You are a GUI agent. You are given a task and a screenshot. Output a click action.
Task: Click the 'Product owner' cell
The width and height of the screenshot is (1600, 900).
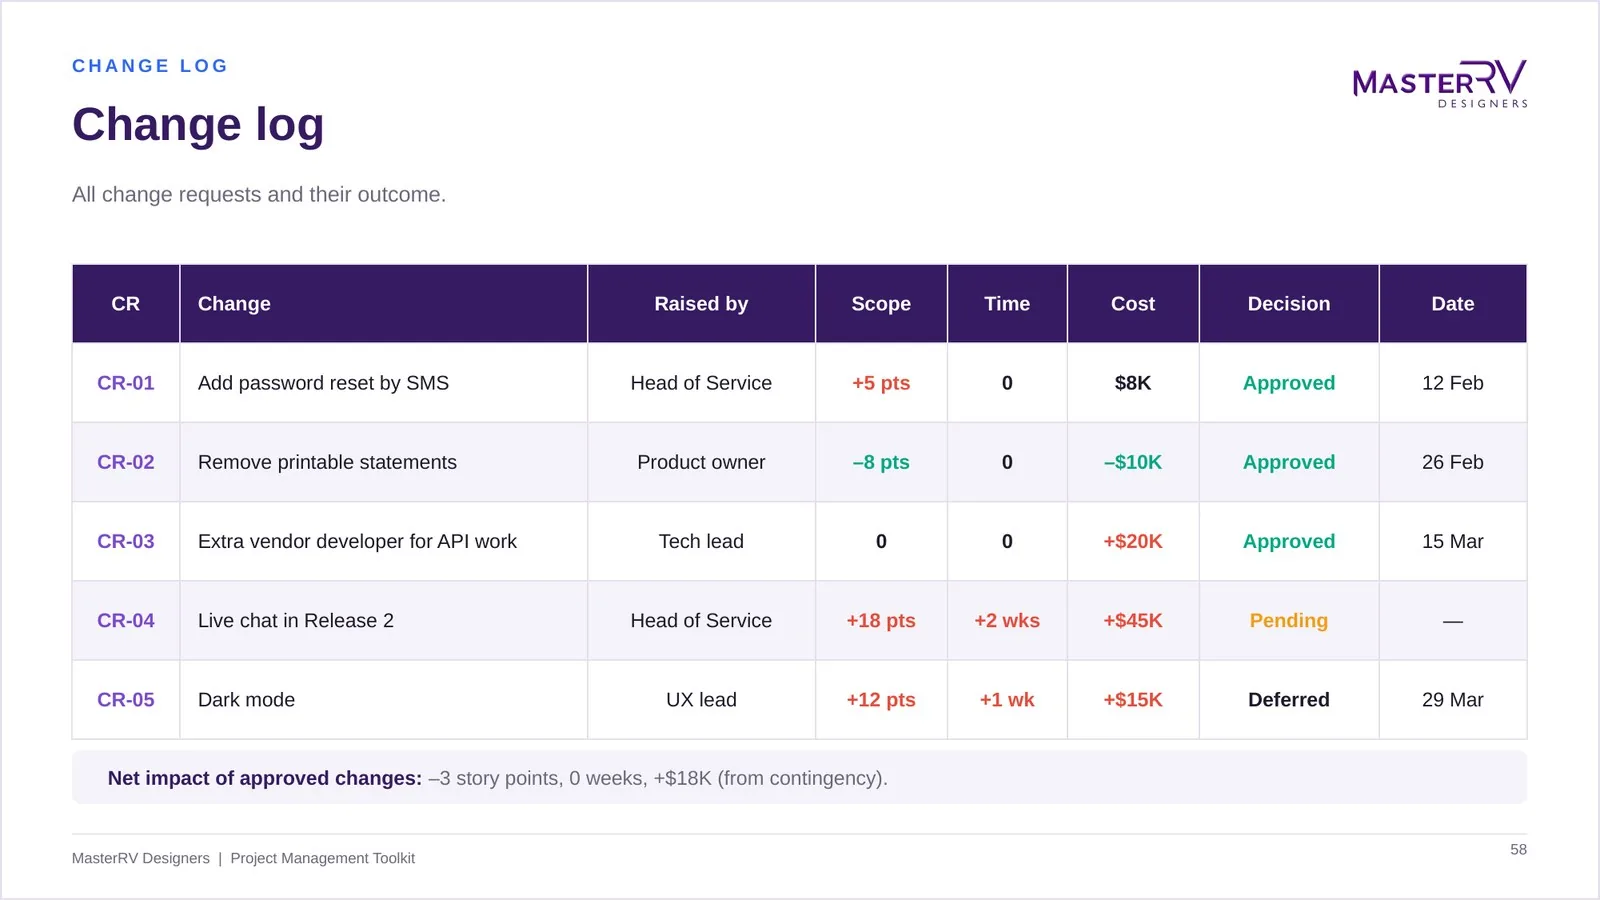(701, 462)
